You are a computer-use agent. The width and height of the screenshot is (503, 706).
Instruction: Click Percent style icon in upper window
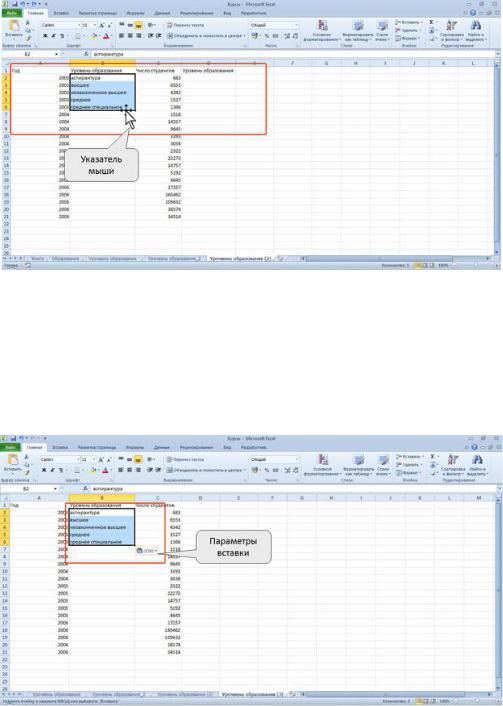click(x=267, y=36)
